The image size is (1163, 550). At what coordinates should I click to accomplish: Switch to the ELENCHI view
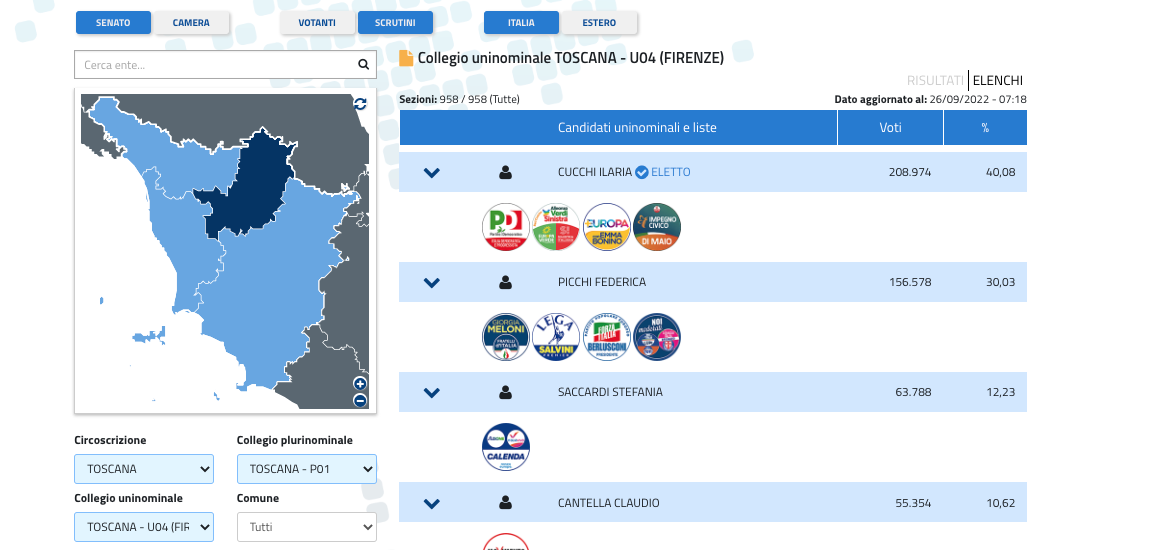[x=998, y=81]
